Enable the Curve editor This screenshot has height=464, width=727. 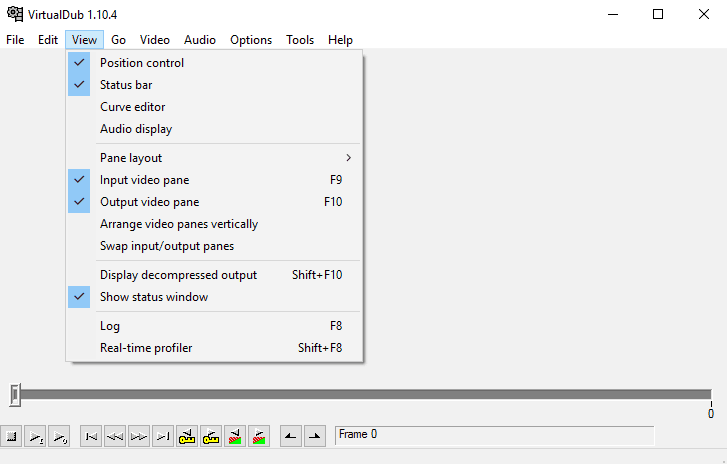pyautogui.click(x=214, y=107)
